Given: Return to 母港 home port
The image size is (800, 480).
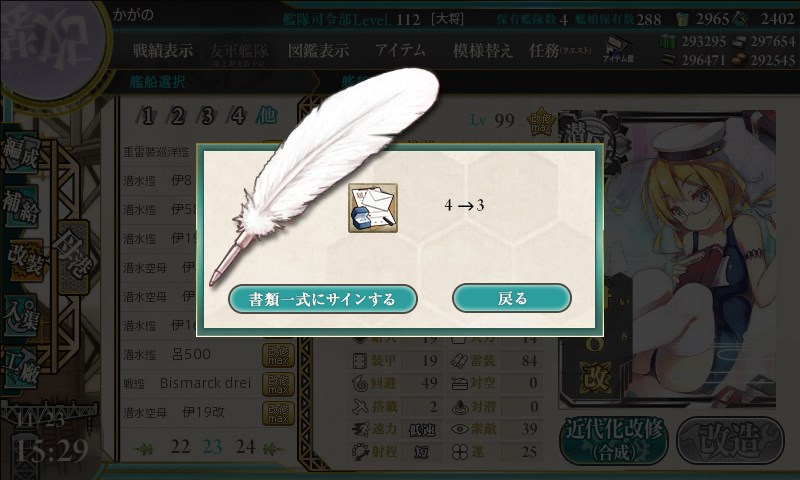Looking at the screenshot, I should (x=74, y=258).
